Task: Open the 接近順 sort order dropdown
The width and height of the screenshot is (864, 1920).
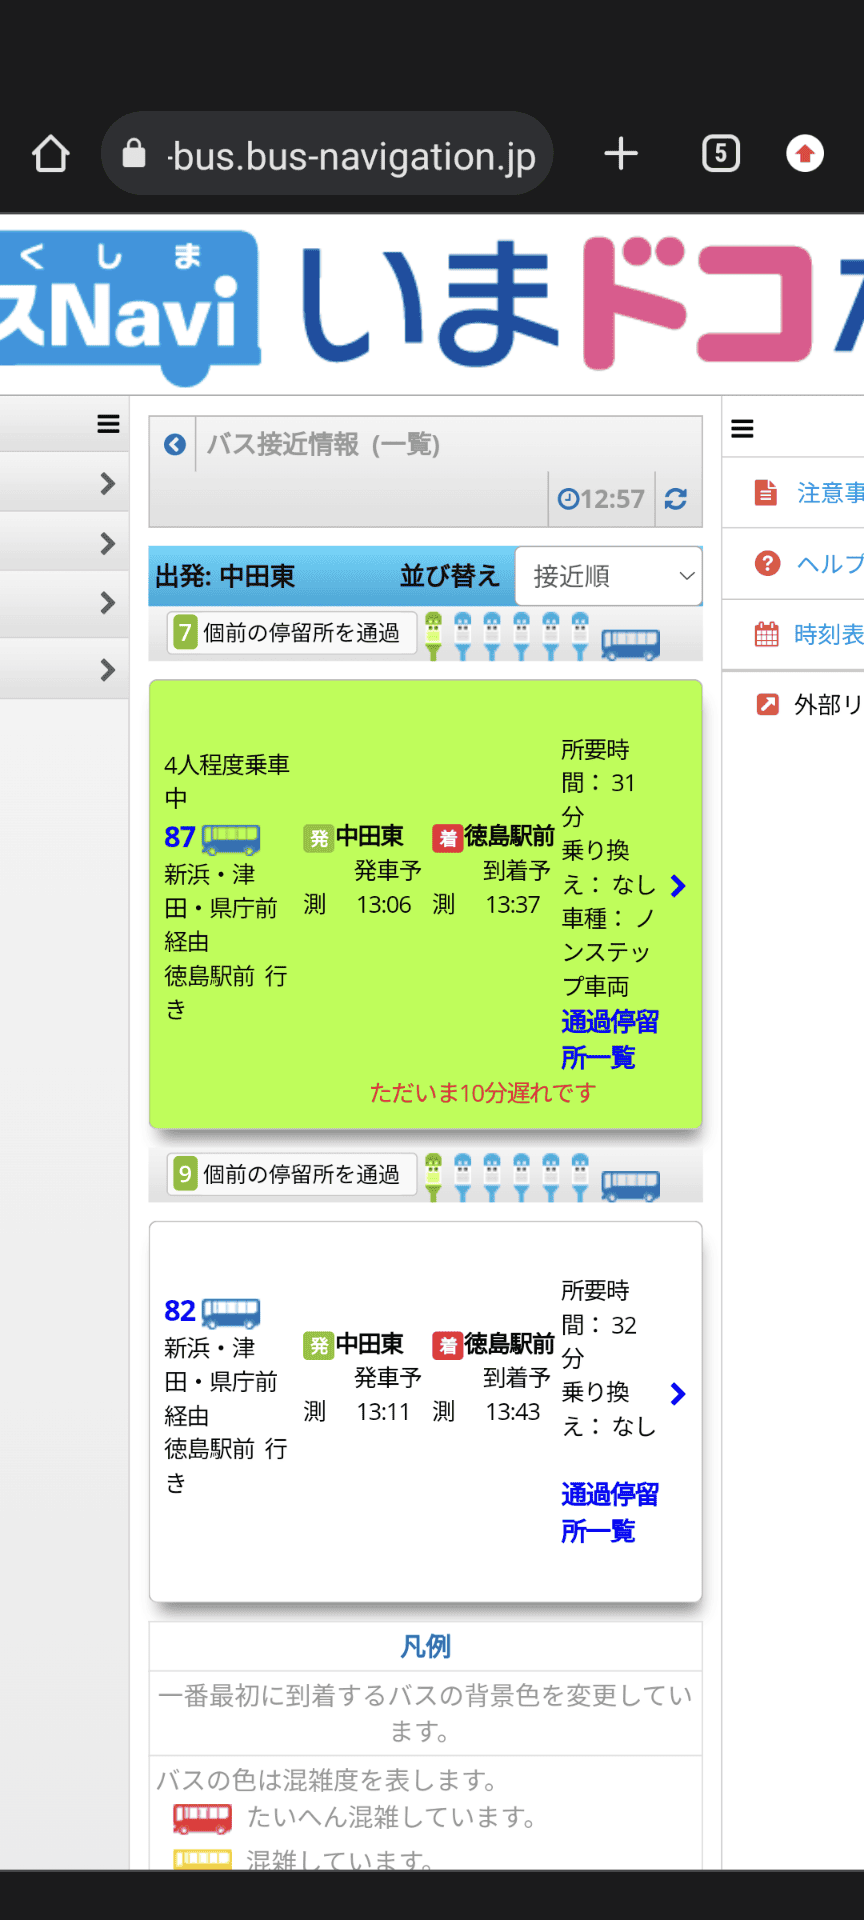Action: coord(608,576)
